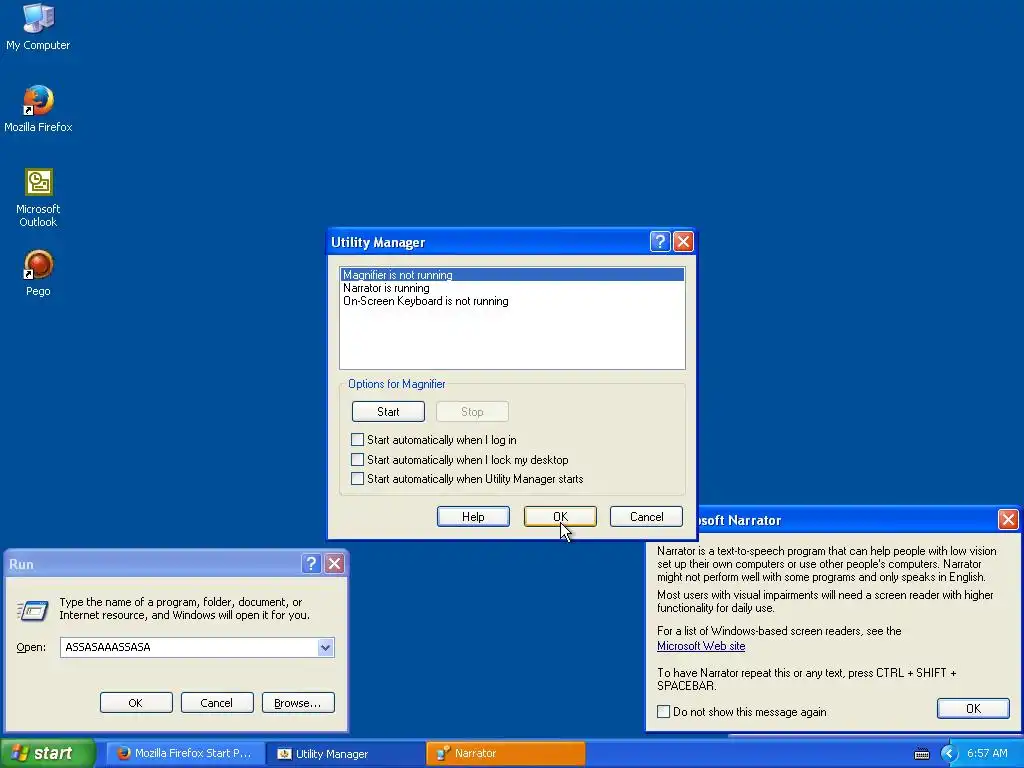Close the Utility Manager dialog

(x=683, y=242)
